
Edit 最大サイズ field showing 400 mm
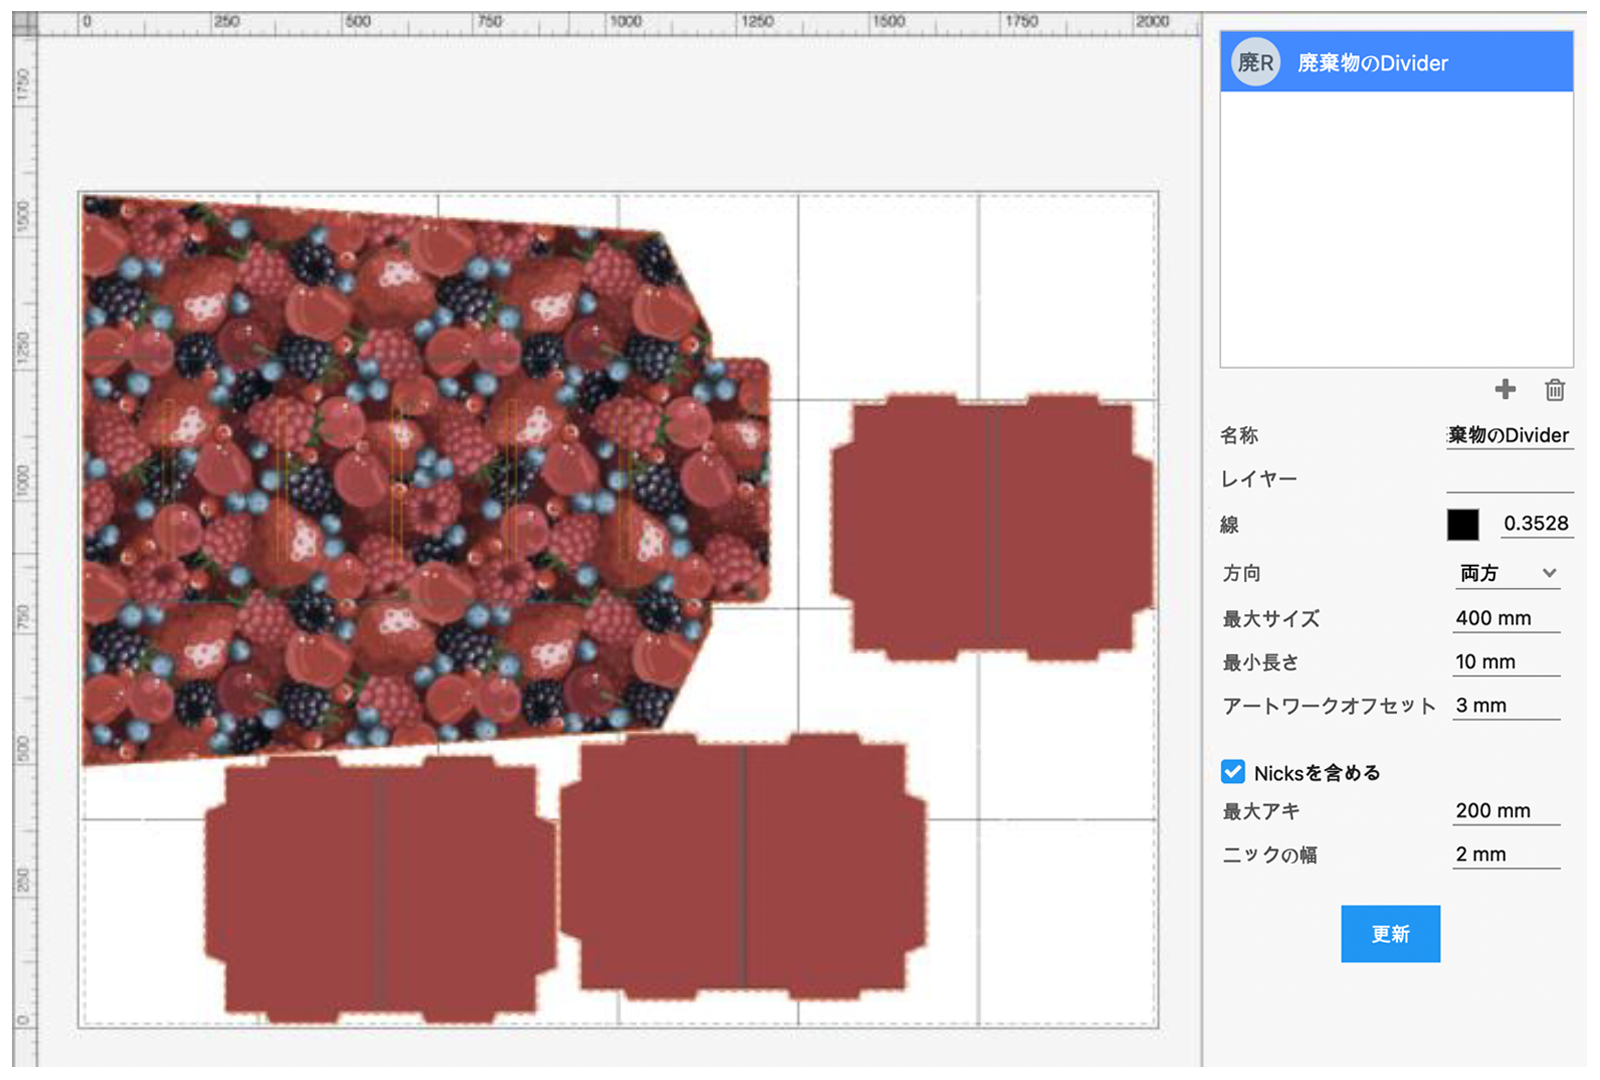(1506, 618)
